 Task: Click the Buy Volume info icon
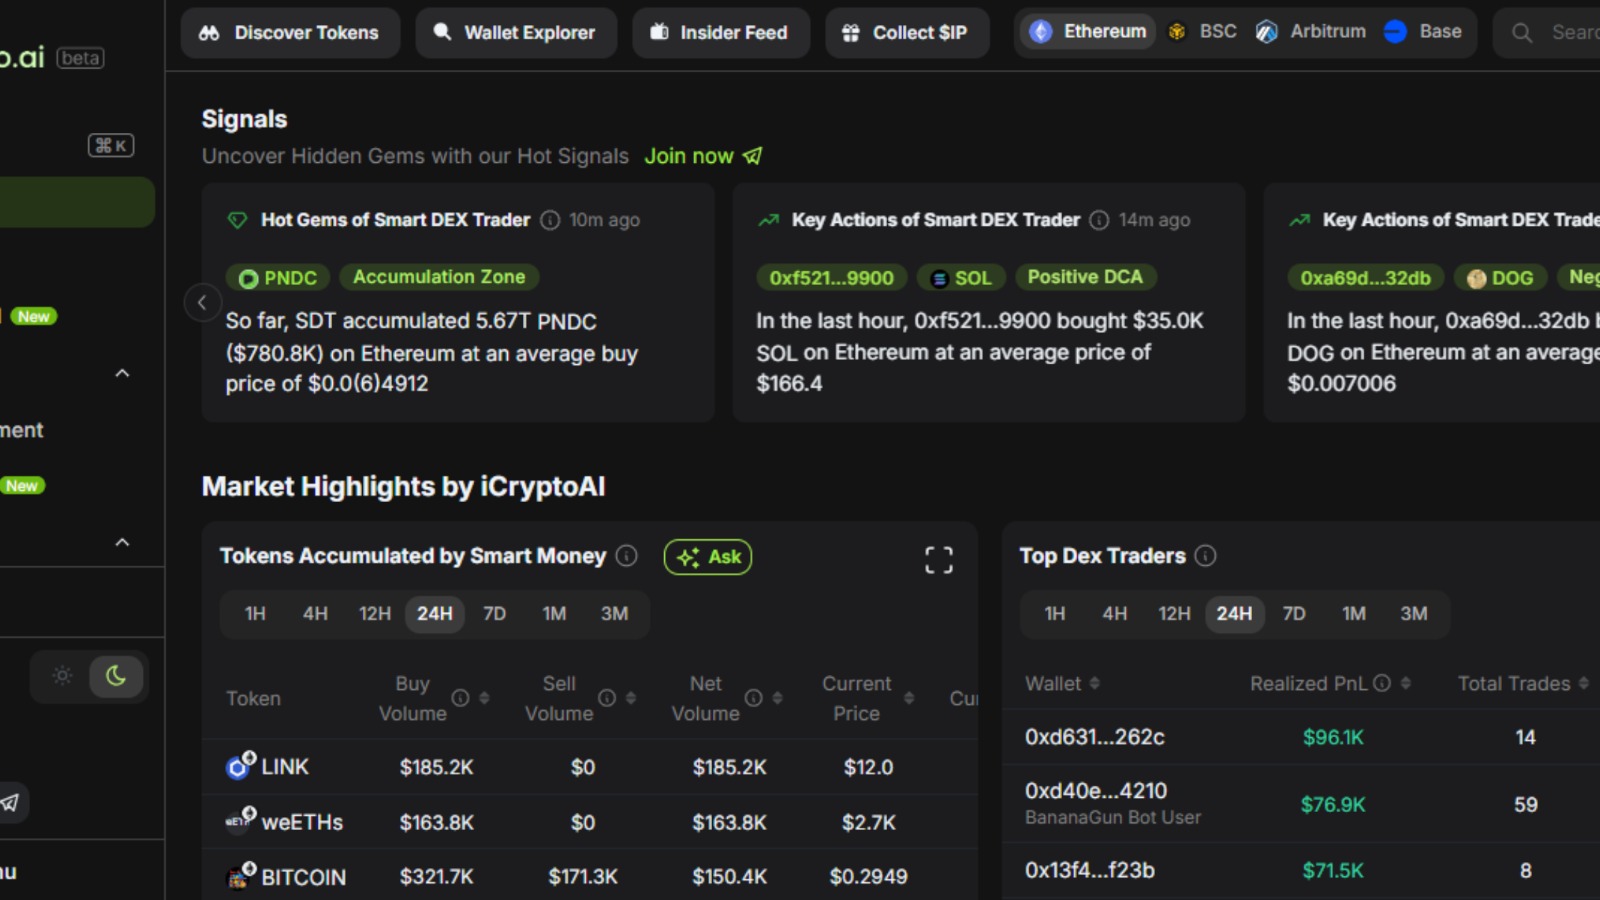(460, 698)
